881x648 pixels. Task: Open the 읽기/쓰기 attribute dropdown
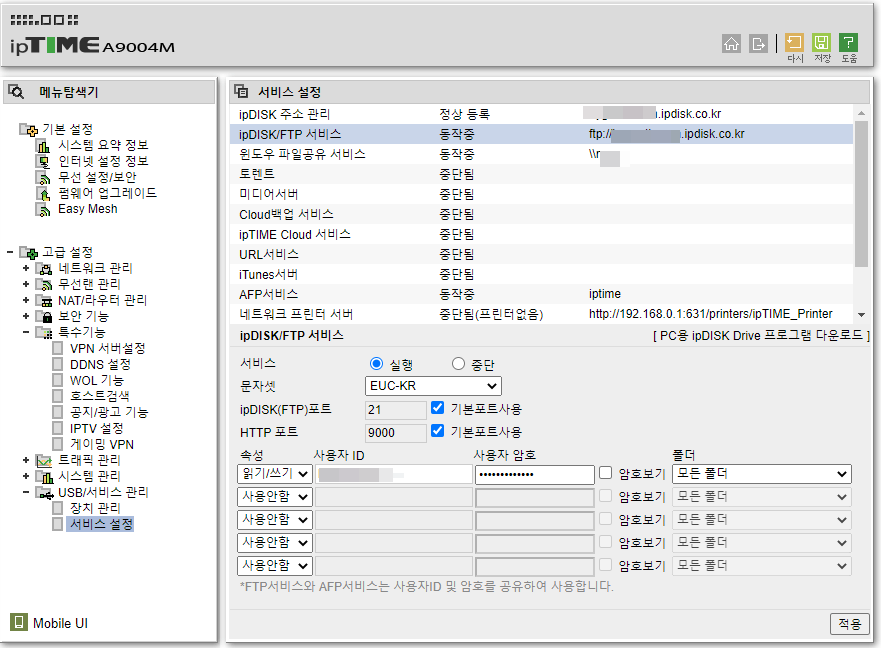click(275, 474)
